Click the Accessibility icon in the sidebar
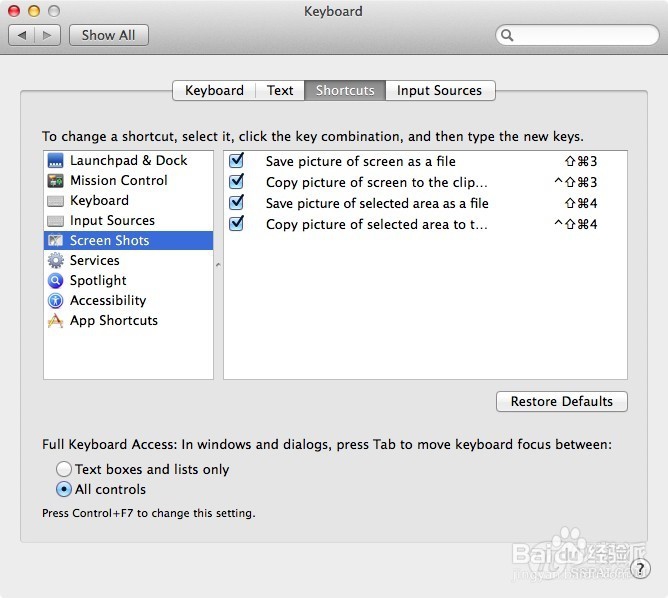Screen dimensions: 668x598 point(55,300)
